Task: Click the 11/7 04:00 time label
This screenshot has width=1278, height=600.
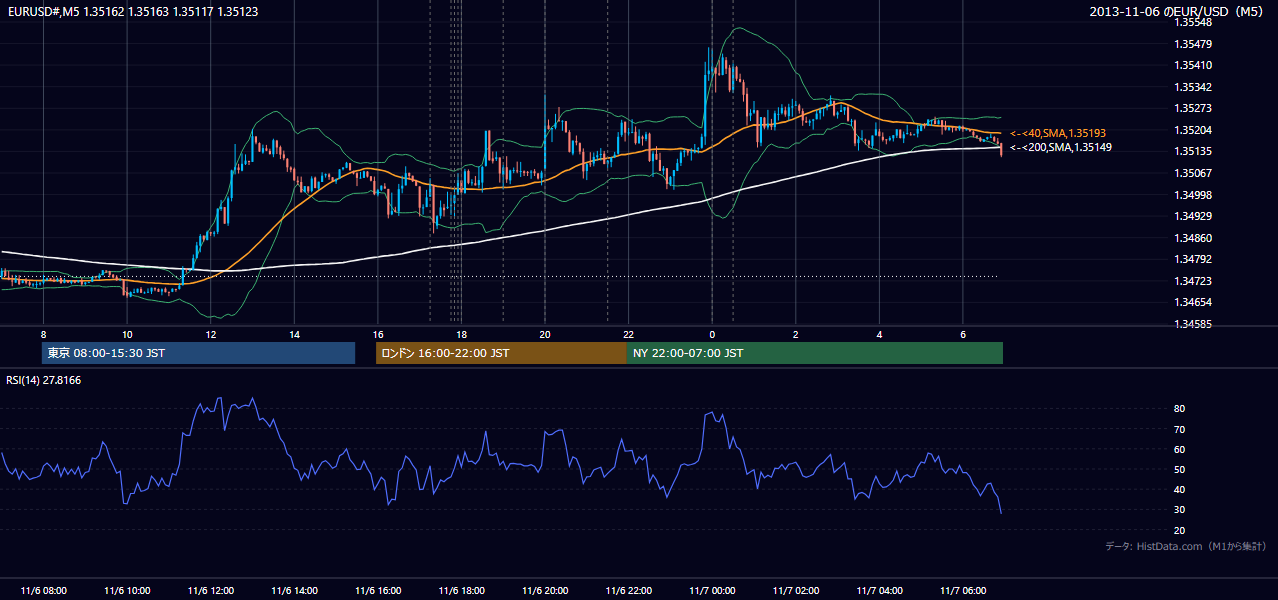Action: pos(878,591)
